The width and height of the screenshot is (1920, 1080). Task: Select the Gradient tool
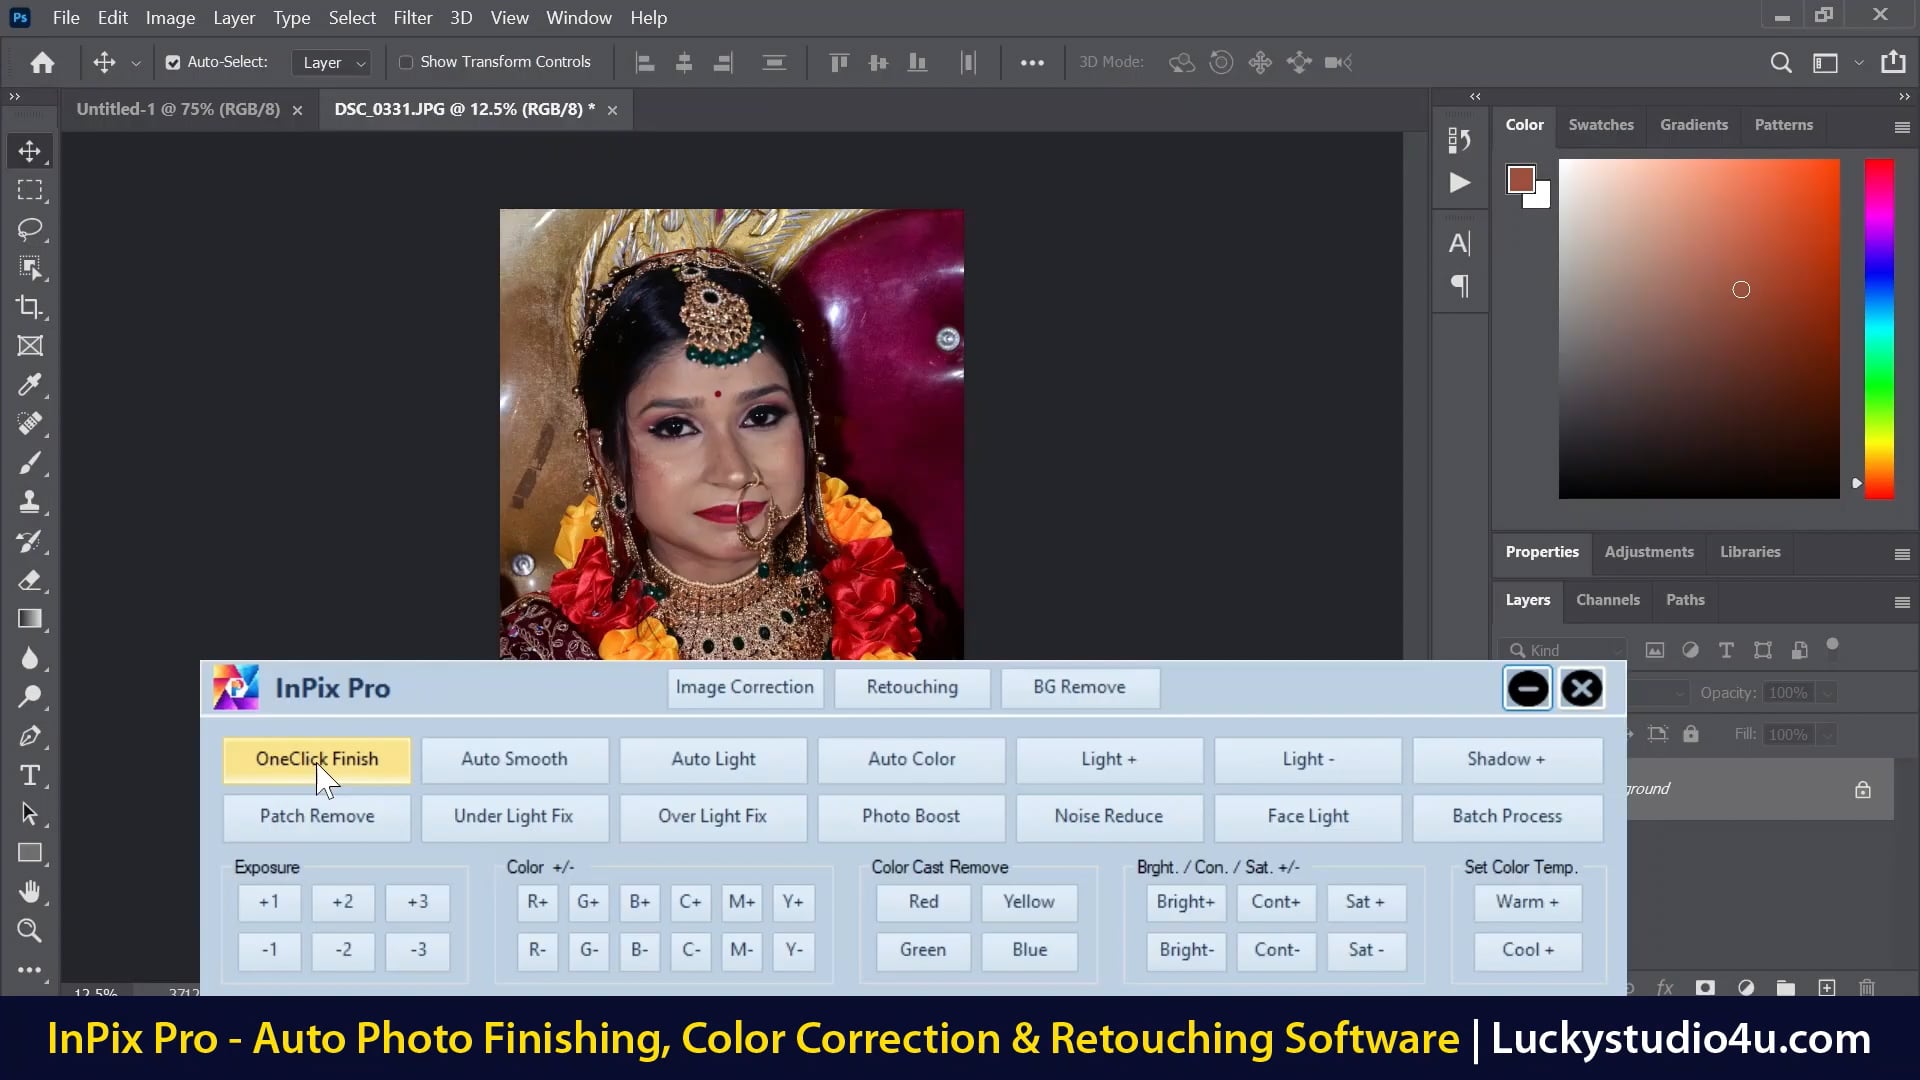[30, 619]
